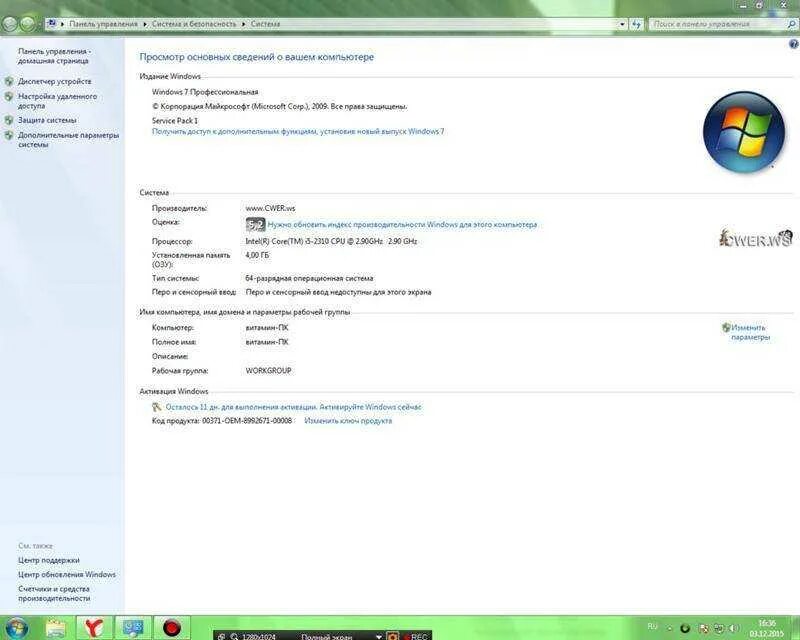The image size is (800, 640).
Task: Show hidden tray icons arrow
Action: [x=670, y=628]
